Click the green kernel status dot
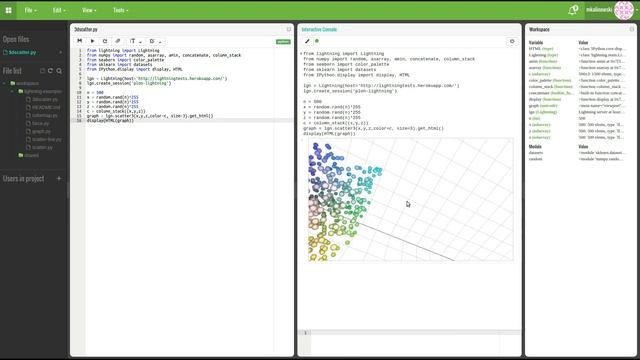 click(x=317, y=41)
